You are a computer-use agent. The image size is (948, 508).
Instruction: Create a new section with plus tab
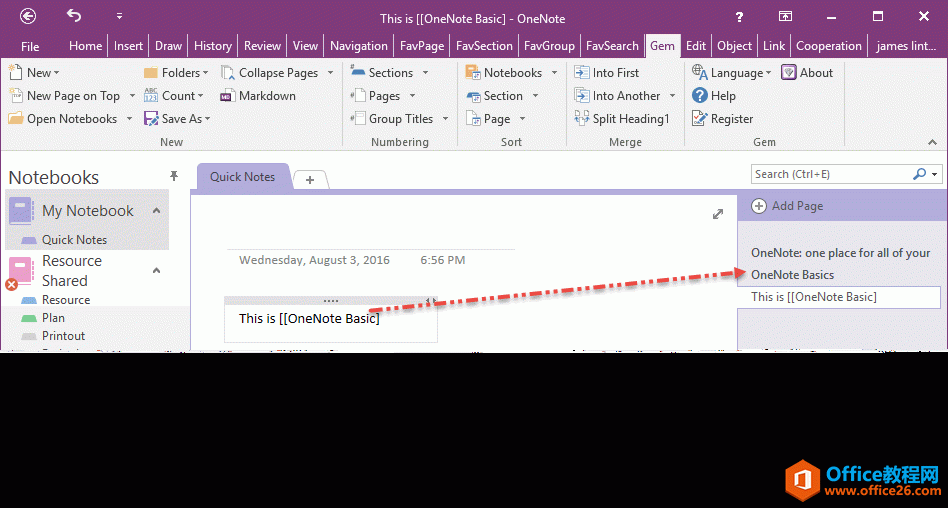point(310,180)
